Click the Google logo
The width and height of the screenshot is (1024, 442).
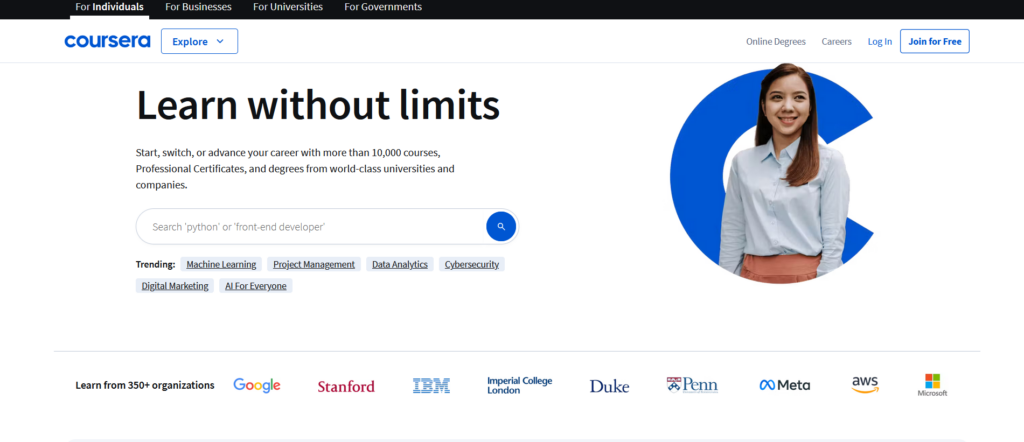[x=257, y=385]
